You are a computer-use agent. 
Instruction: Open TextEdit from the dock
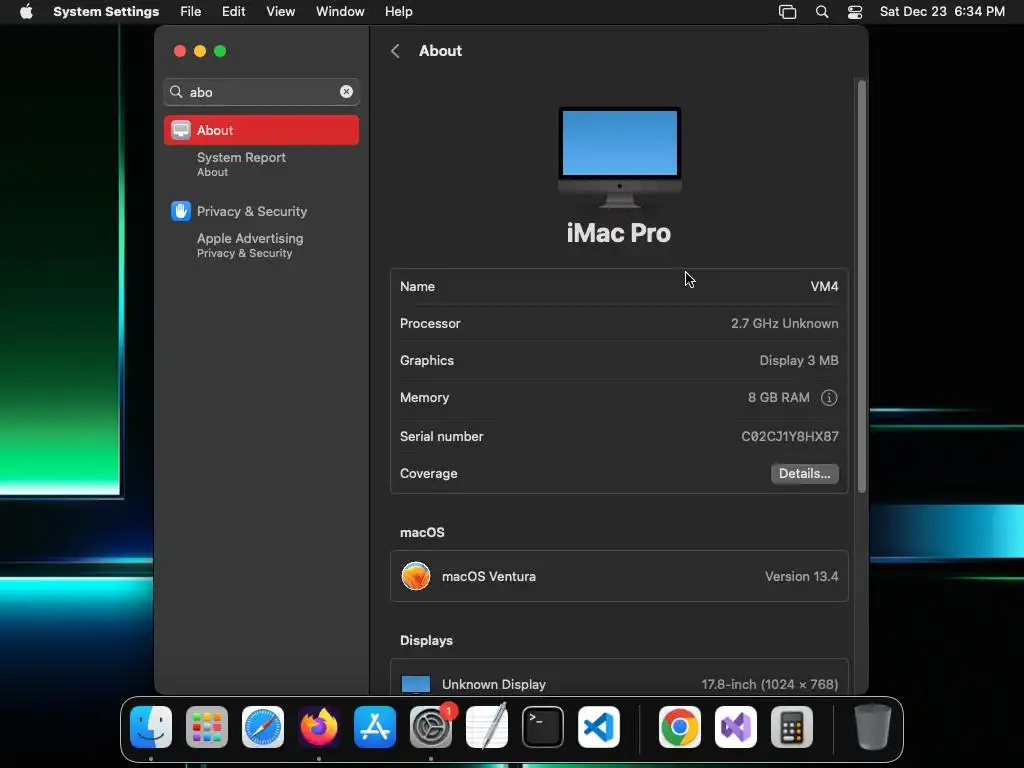coord(487,727)
